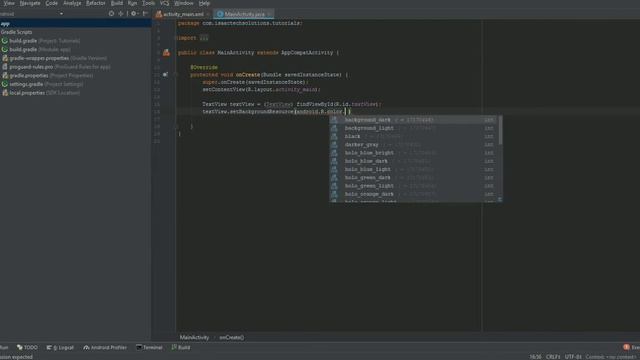Open the Build menu
The height and width of the screenshot is (360, 640).
117,3
